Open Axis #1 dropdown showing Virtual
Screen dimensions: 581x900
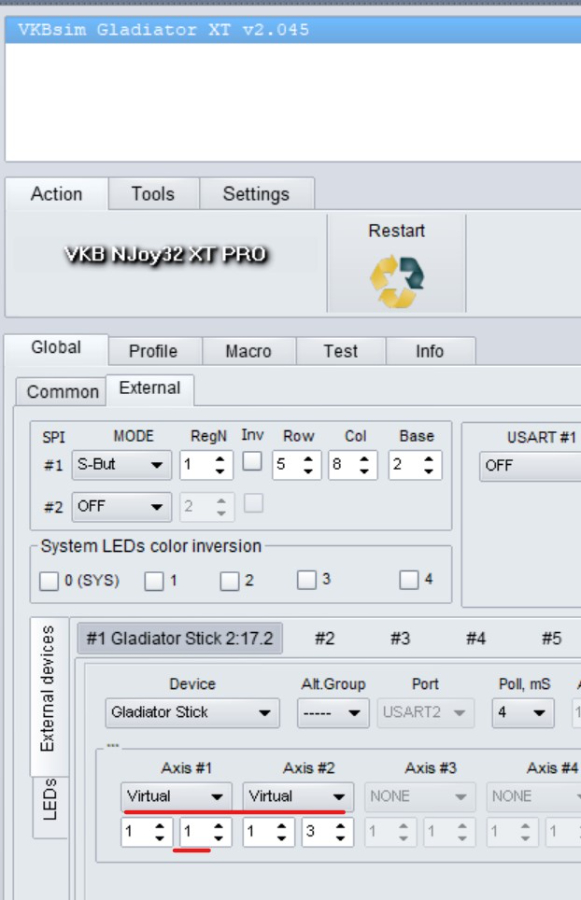176,797
